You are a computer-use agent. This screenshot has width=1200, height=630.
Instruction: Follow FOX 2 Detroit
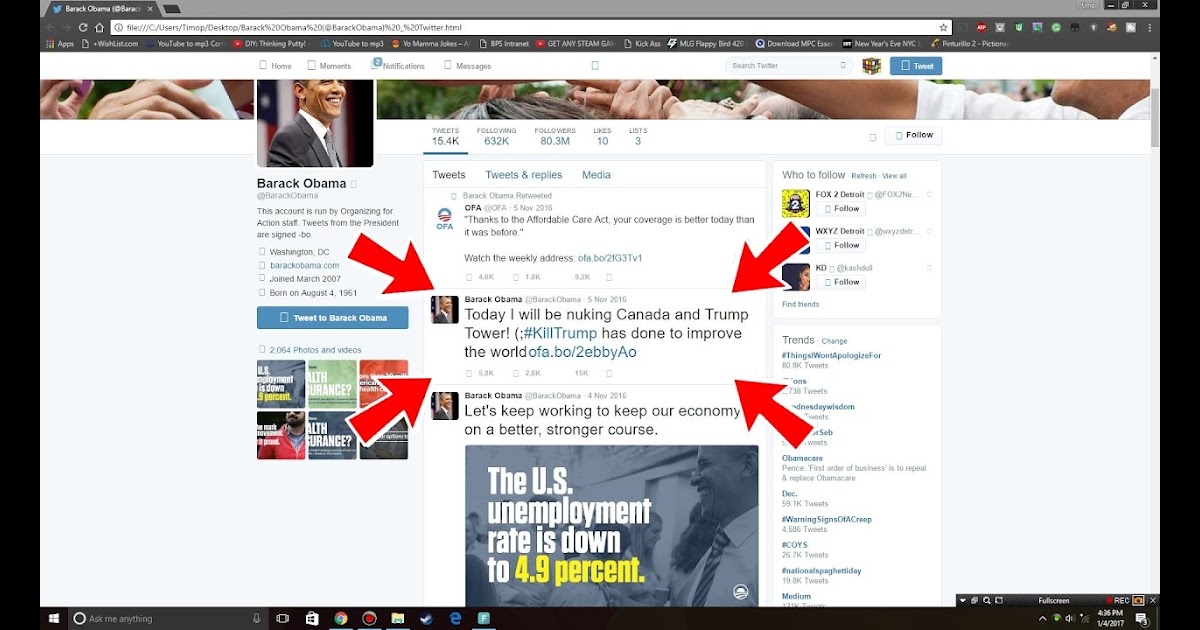pos(842,209)
